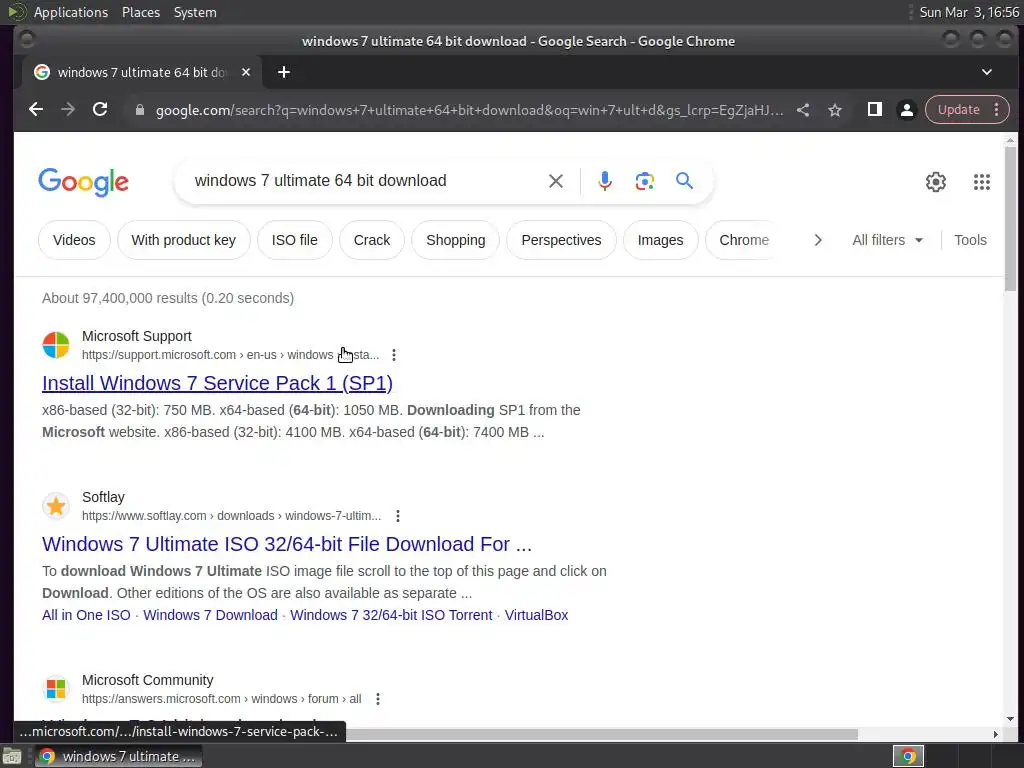The height and width of the screenshot is (768, 1024).
Task: Go back to the previous page
Action: click(36, 110)
